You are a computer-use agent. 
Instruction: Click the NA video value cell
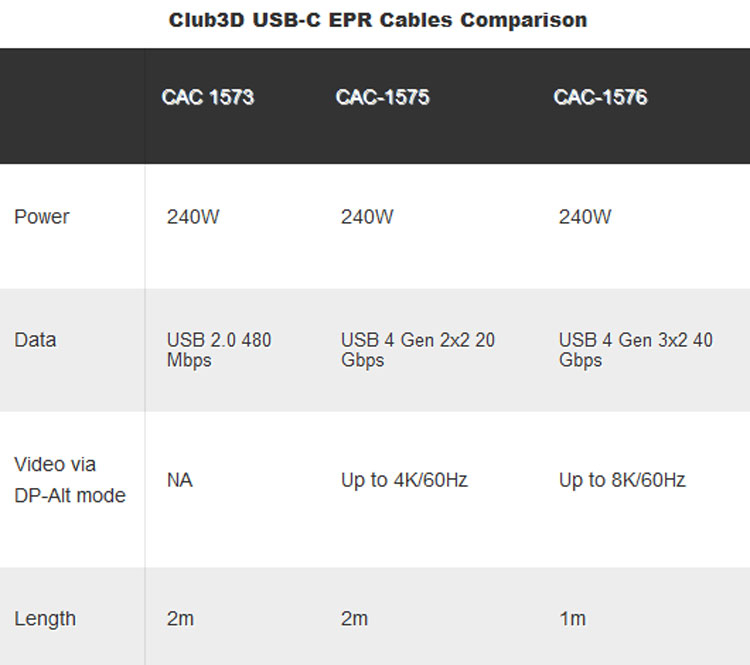pyautogui.click(x=180, y=481)
